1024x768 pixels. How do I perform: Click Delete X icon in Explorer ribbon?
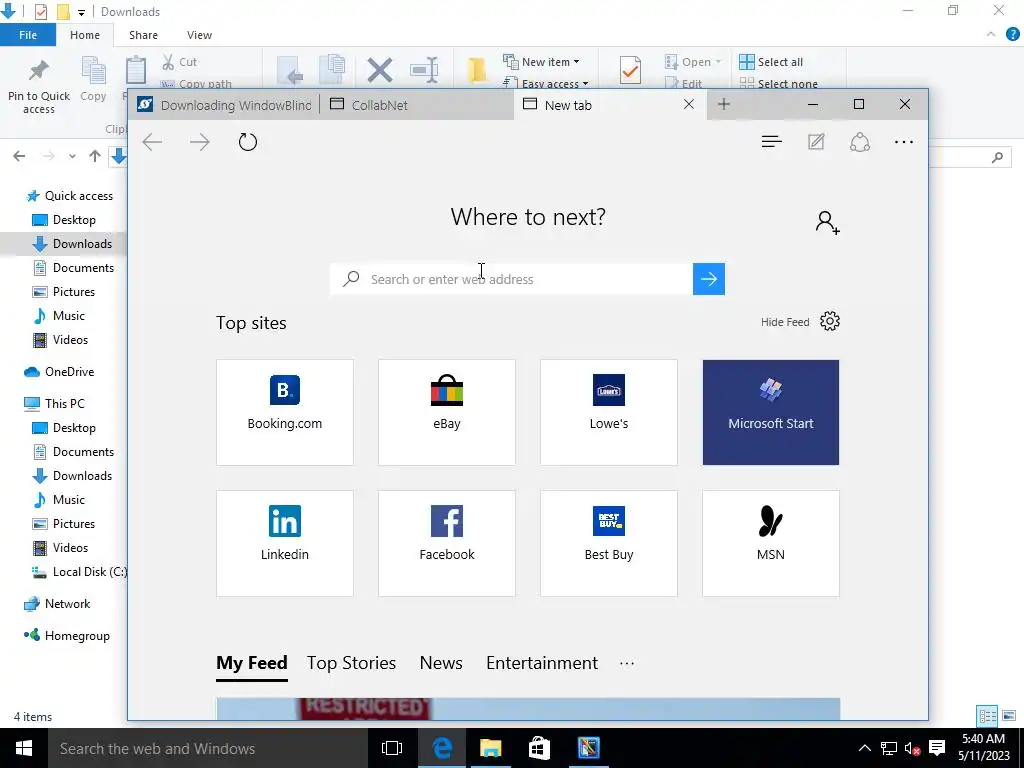point(379,71)
